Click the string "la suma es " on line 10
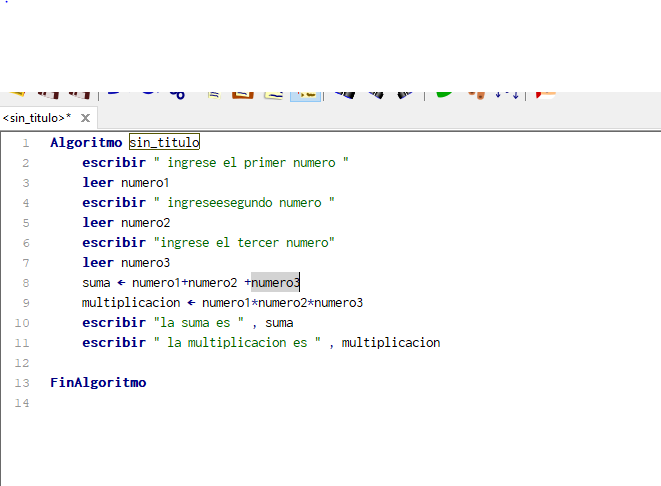661x486 pixels. point(199,323)
